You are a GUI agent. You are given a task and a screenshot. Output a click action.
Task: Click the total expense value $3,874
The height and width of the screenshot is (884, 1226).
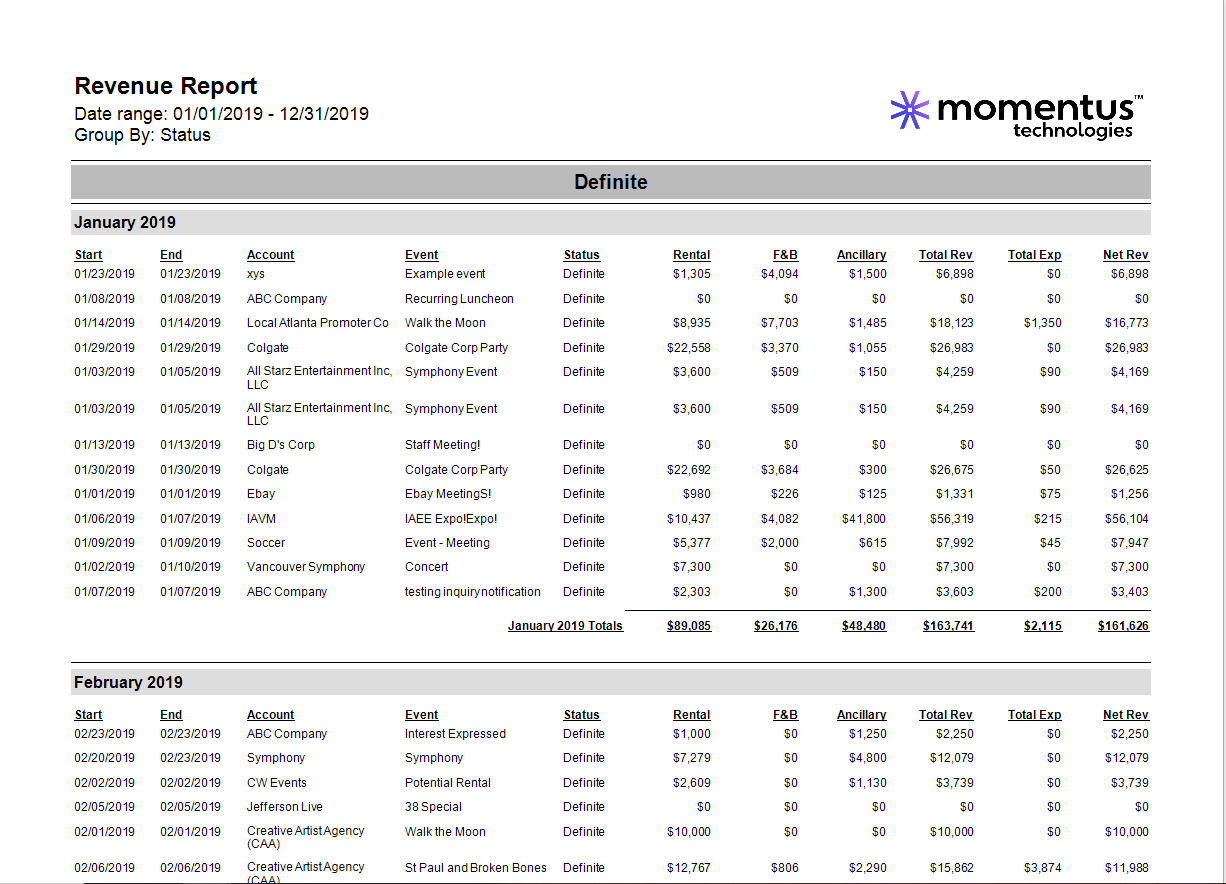pyautogui.click(x=1043, y=868)
